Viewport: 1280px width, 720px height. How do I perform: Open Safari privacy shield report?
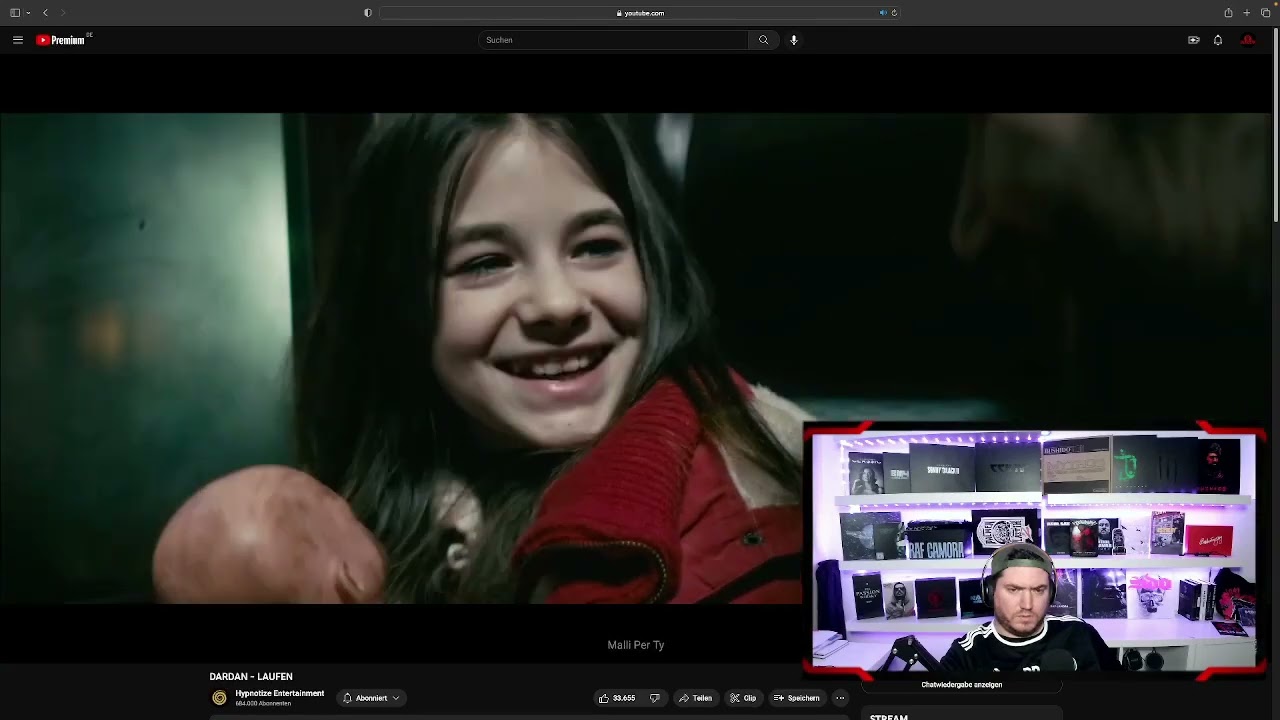pos(368,13)
